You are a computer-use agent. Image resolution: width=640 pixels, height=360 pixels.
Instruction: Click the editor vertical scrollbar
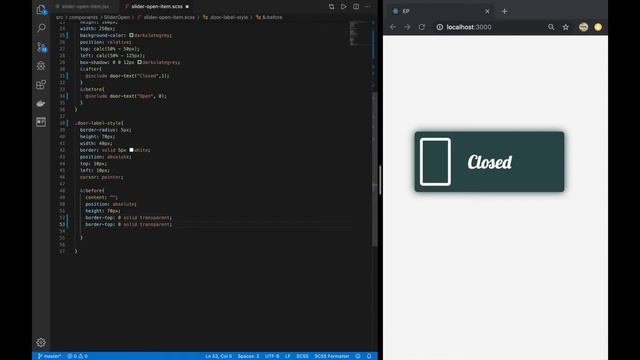[x=375, y=169]
